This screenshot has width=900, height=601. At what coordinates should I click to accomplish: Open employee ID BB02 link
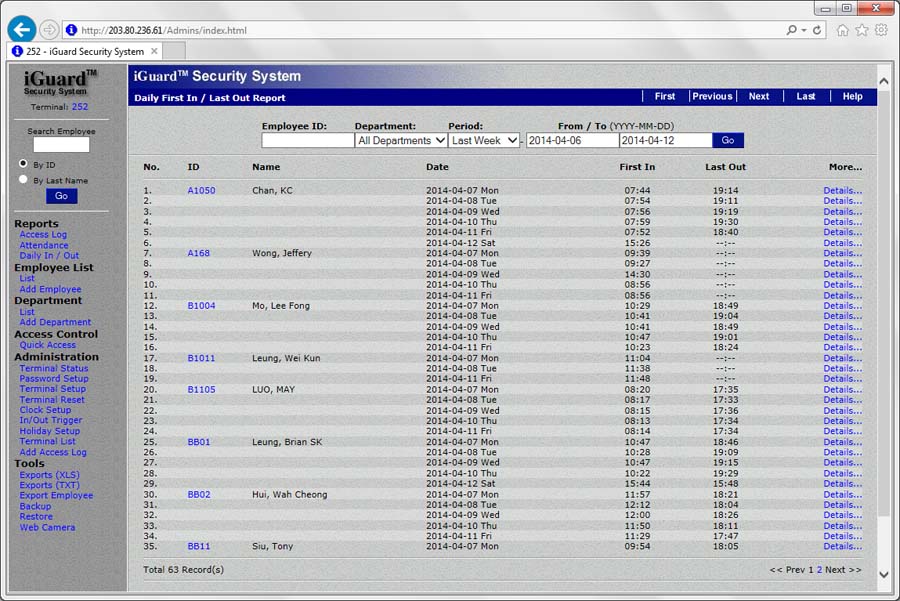point(199,494)
